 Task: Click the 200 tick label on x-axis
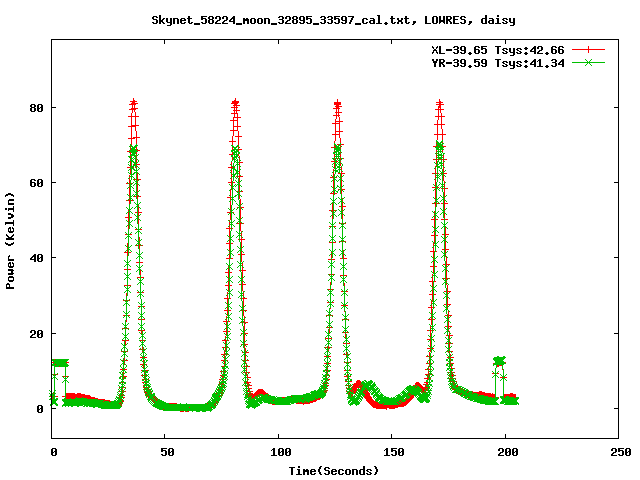[x=507, y=452]
